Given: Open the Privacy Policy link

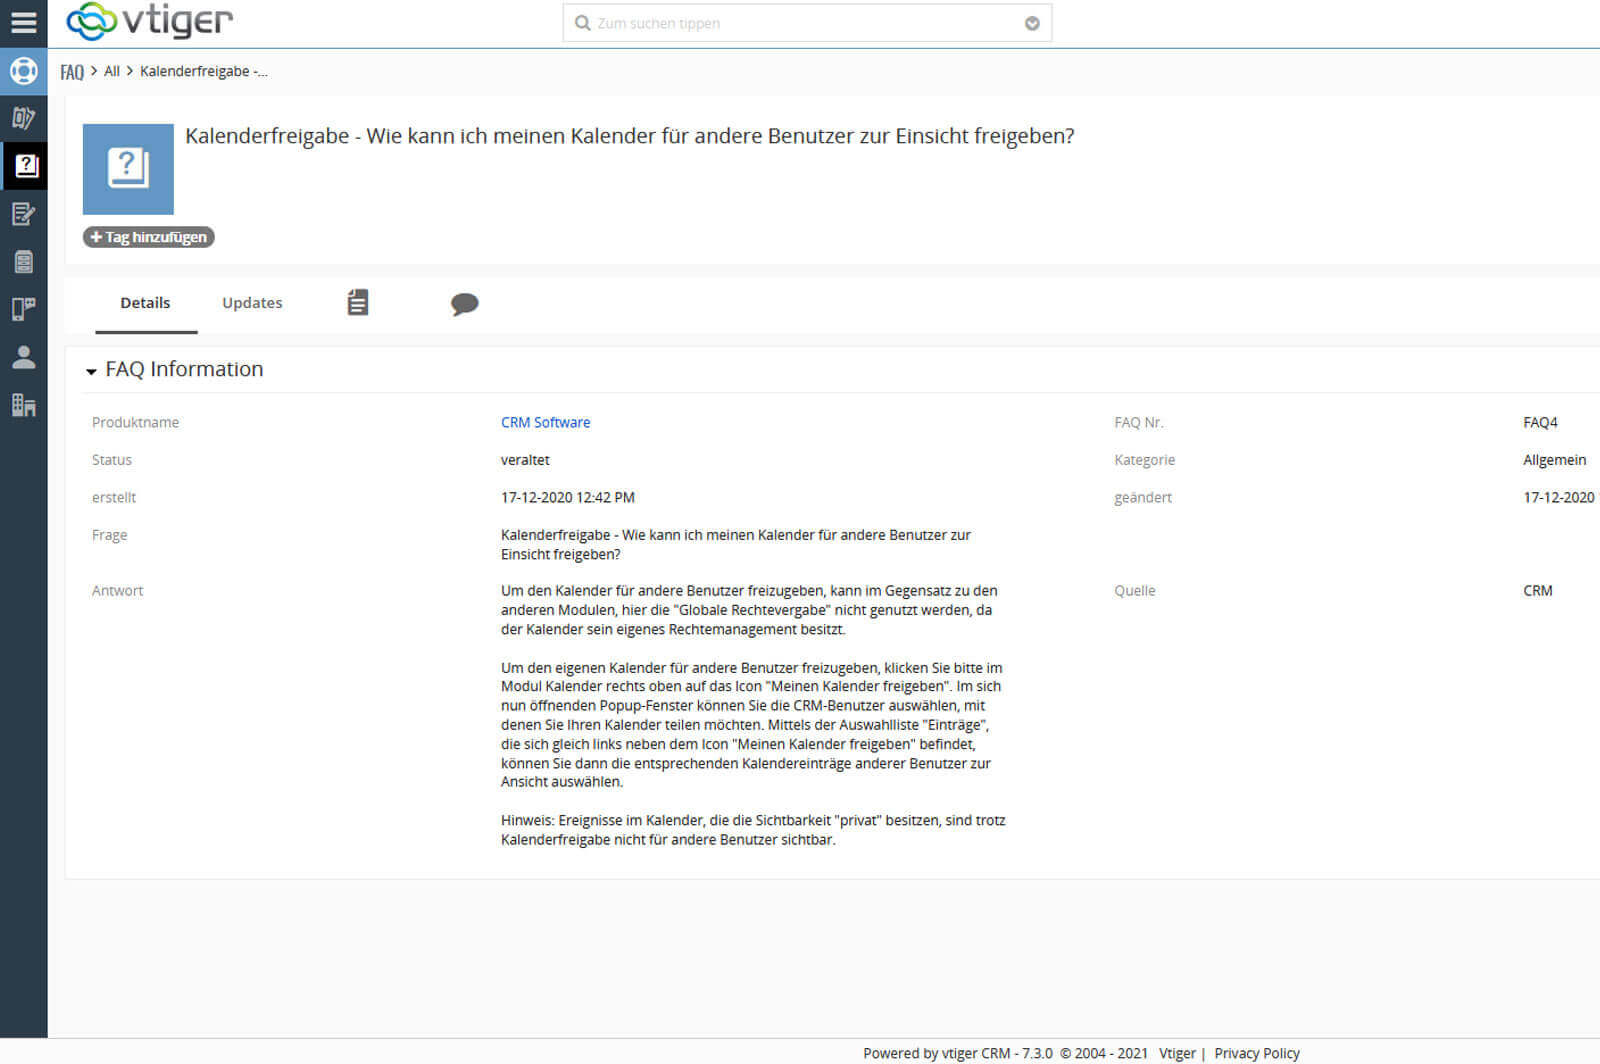Looking at the screenshot, I should click(1257, 1053).
